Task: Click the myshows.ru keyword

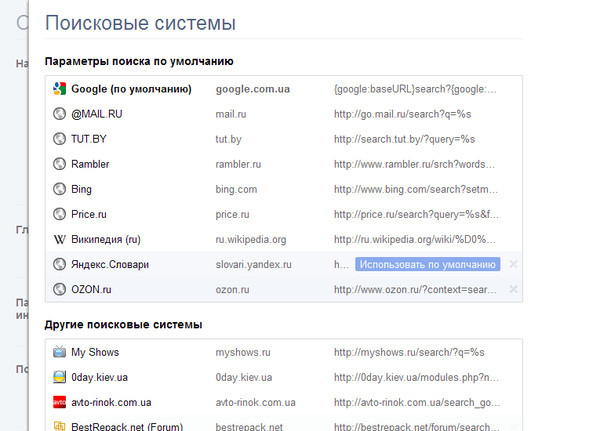Action: coord(243,352)
